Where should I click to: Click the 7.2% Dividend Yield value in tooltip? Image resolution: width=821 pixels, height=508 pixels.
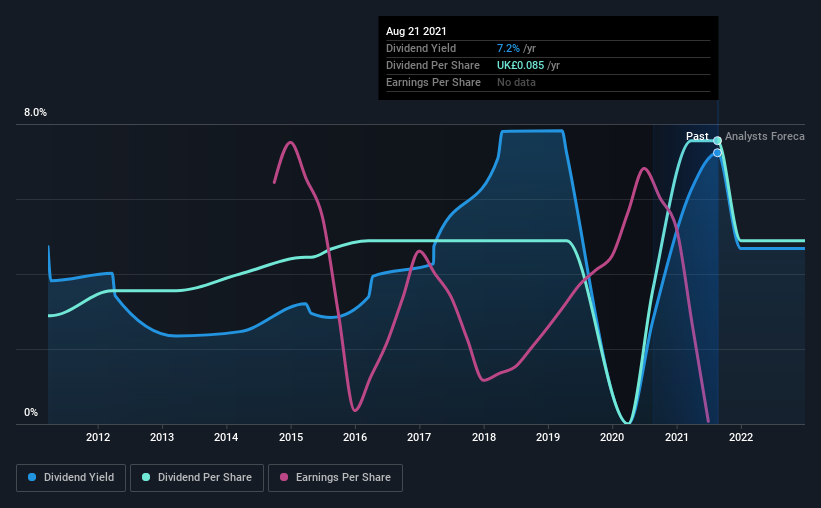coord(508,48)
